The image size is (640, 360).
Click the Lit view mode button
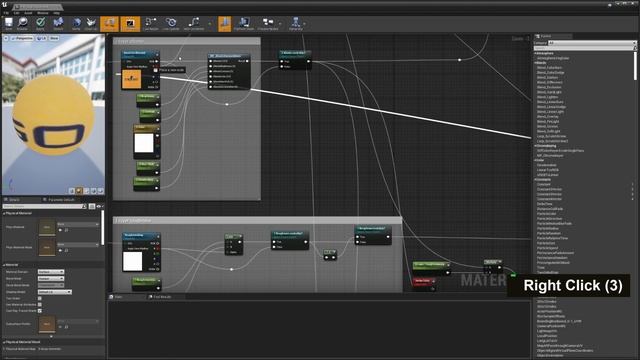[42, 38]
